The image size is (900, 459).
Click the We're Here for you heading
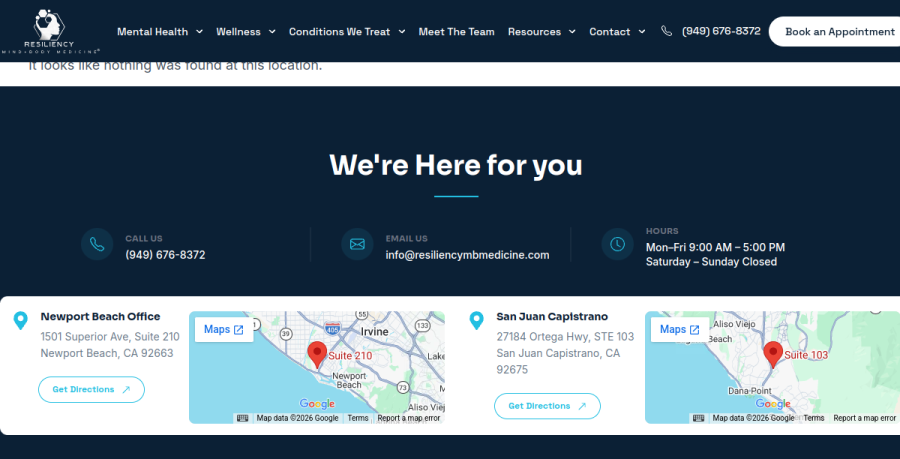(456, 165)
